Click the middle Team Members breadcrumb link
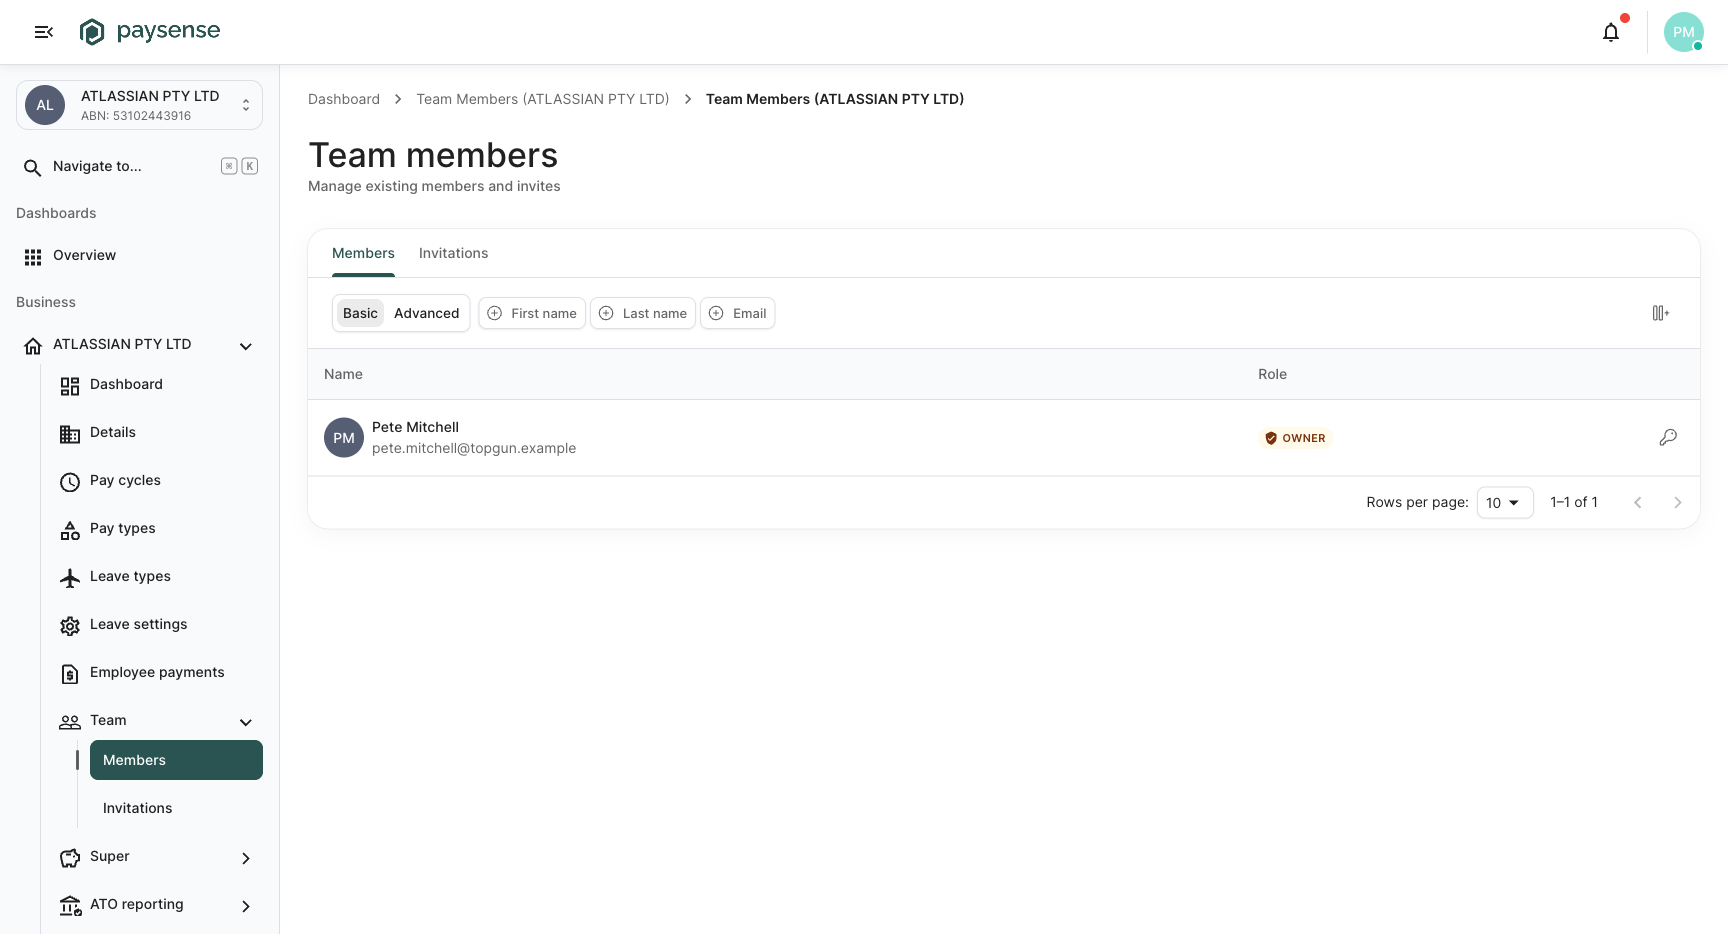The height and width of the screenshot is (934, 1728). pos(543,99)
